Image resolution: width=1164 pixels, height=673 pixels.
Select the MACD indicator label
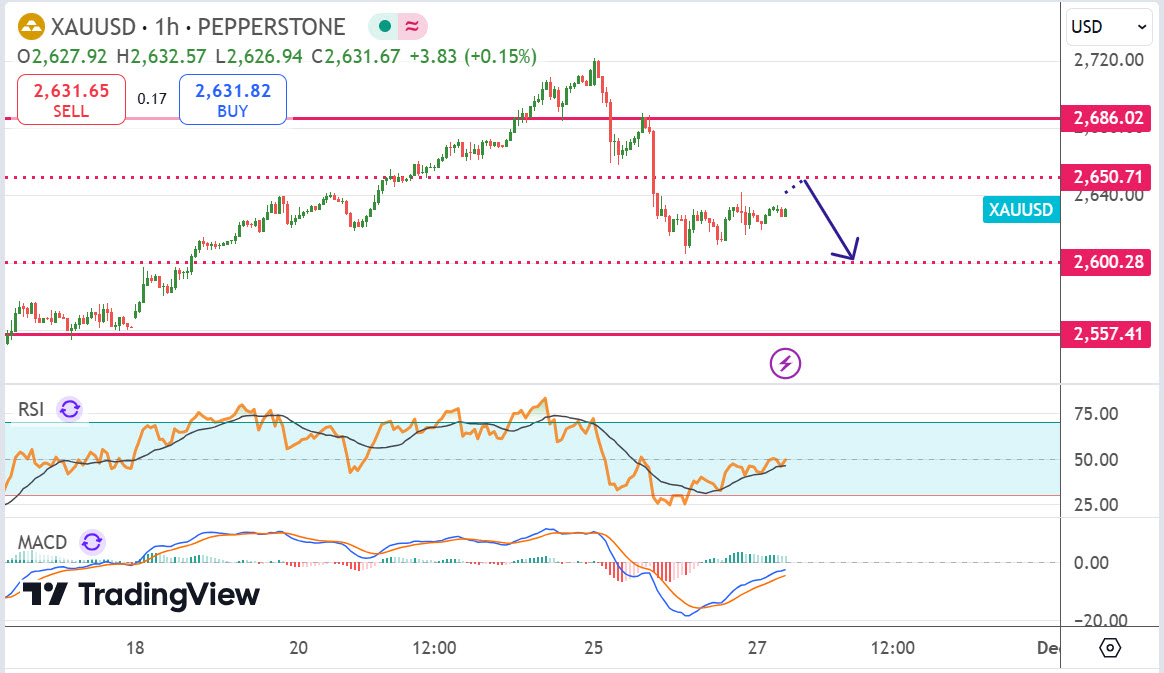pyautogui.click(x=42, y=543)
